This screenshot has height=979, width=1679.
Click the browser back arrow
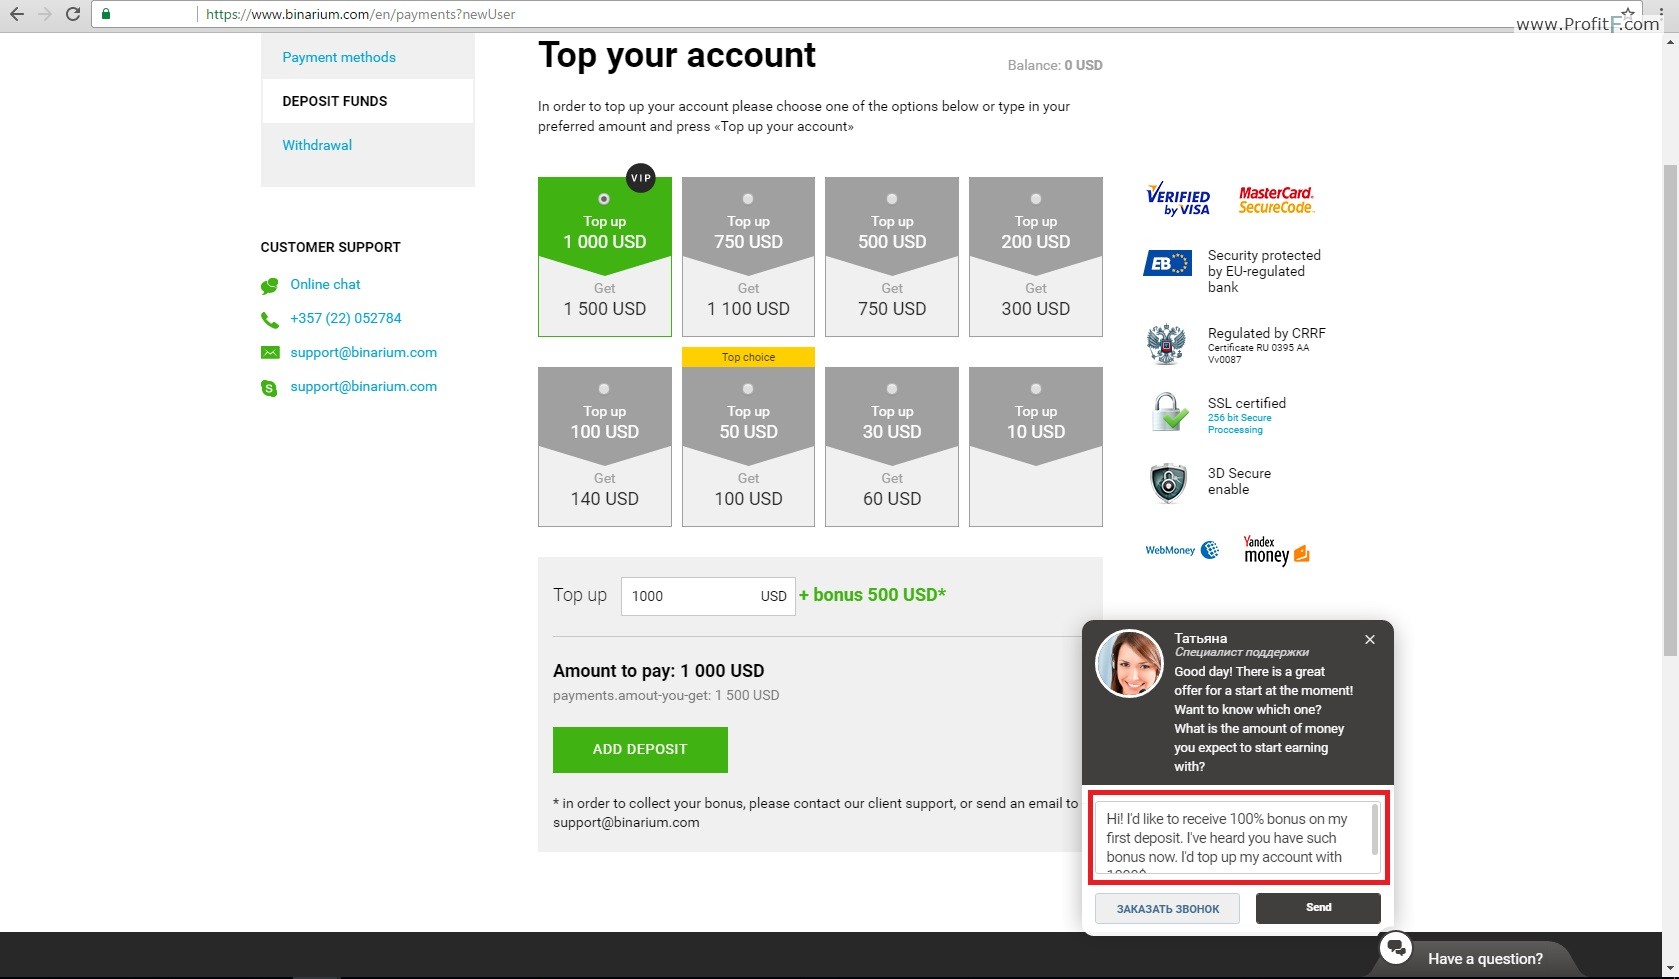16,14
